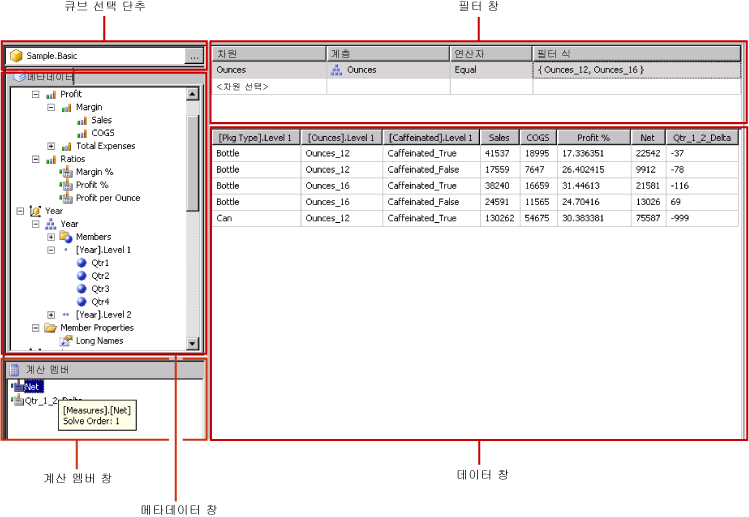Screen dimensions: 749x517
Task: Click the Dimension filter column header (차원)
Action: tap(269, 54)
